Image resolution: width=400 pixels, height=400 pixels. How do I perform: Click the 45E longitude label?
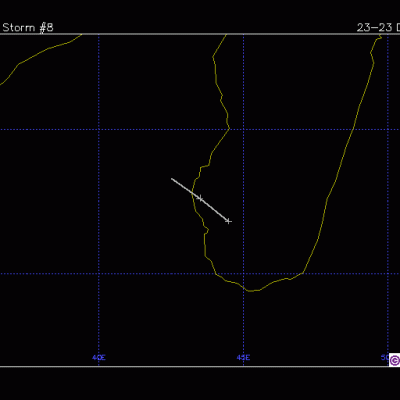tap(243, 358)
